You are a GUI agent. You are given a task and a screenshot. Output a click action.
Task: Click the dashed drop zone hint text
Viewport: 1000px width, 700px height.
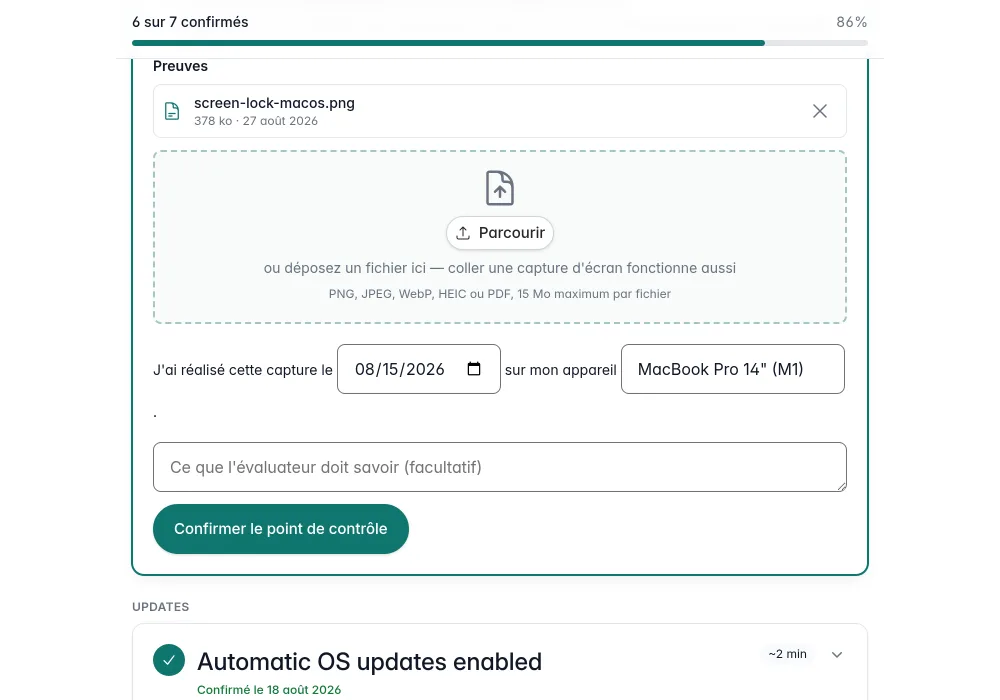pos(499,268)
